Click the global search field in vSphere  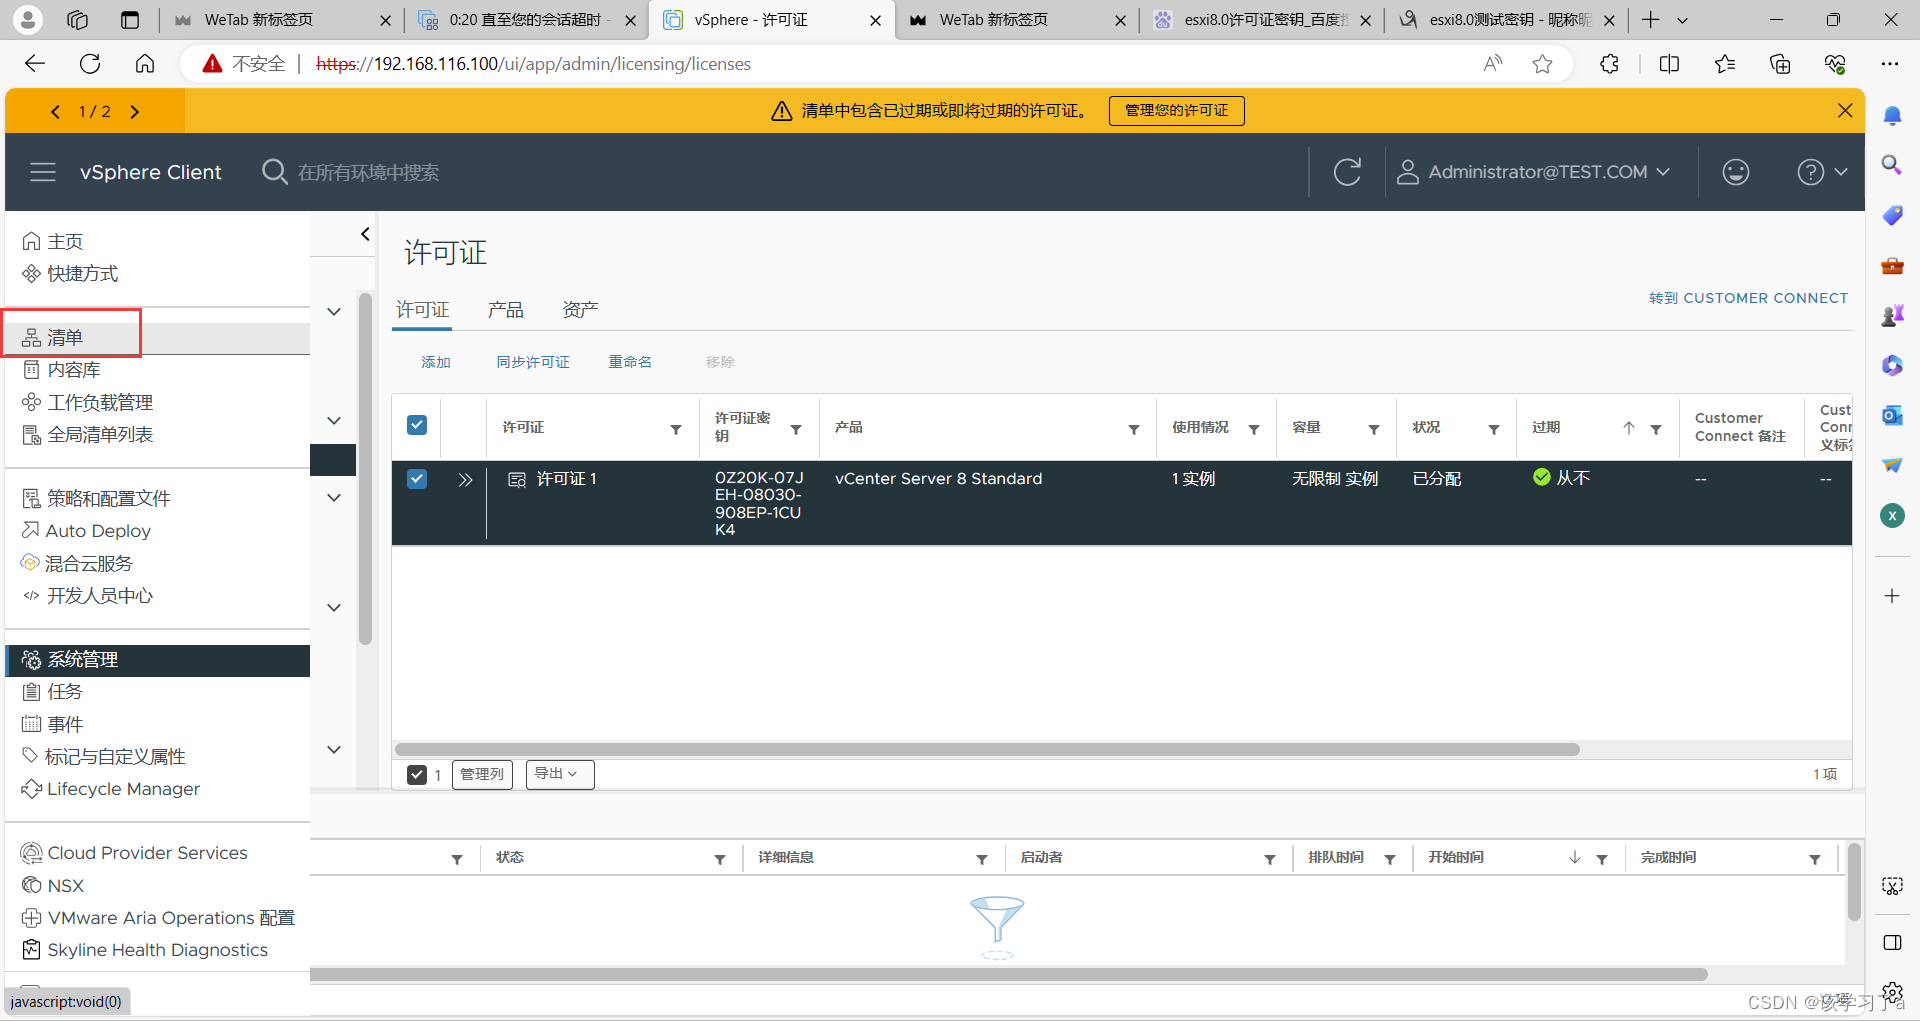tap(368, 172)
